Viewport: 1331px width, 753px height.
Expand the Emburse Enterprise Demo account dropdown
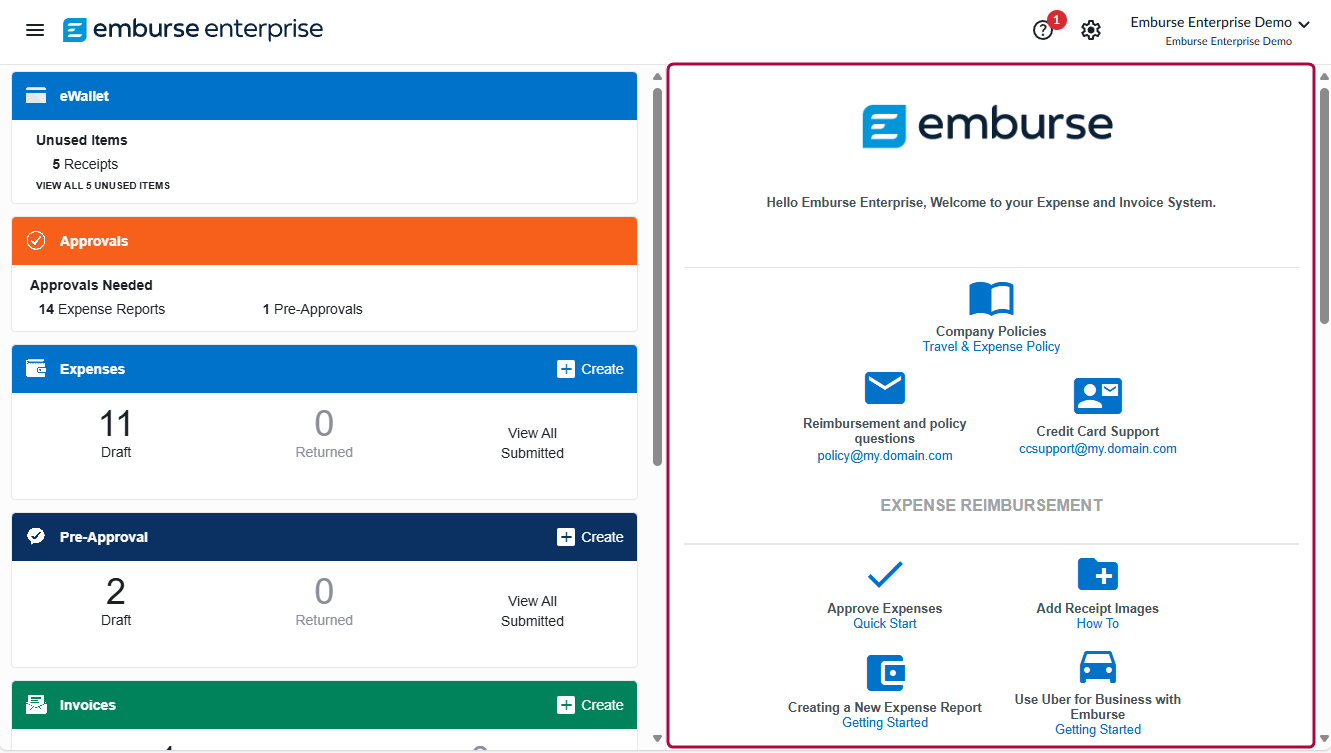pos(1219,23)
